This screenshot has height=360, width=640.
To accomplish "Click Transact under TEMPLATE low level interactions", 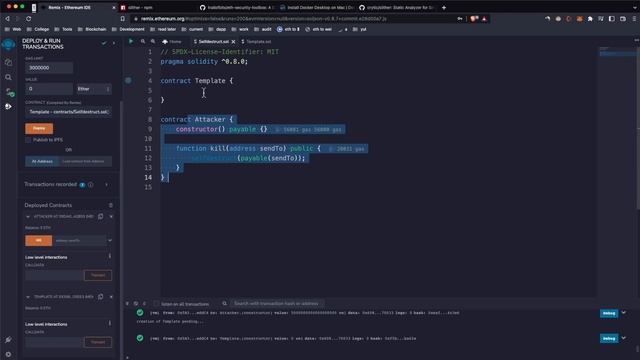I will pos(98,342).
